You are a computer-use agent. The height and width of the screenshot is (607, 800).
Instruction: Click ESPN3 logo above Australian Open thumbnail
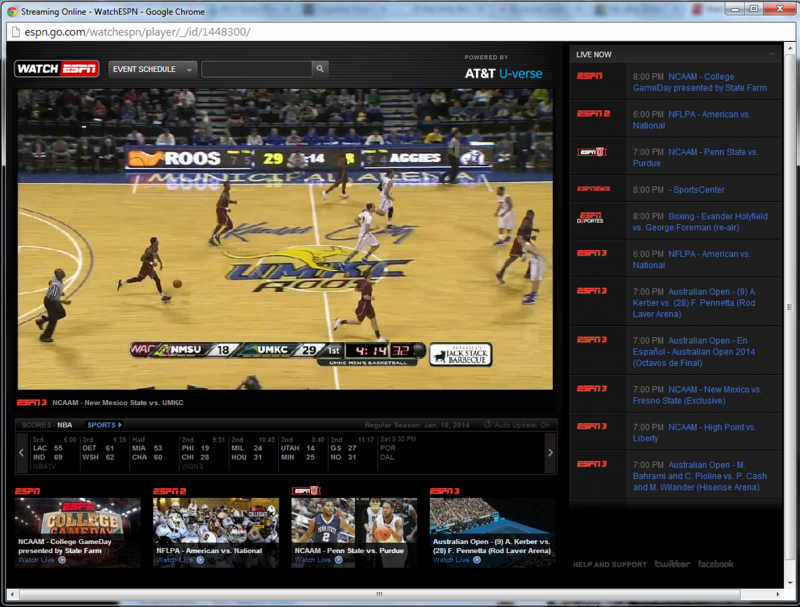[445, 491]
